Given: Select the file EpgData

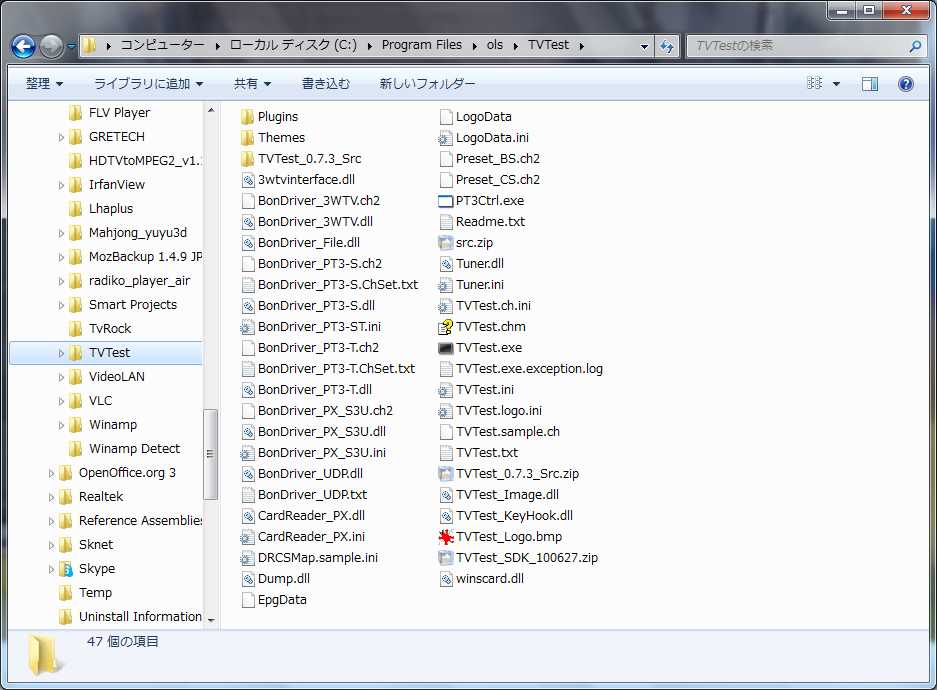Looking at the screenshot, I should (x=282, y=600).
